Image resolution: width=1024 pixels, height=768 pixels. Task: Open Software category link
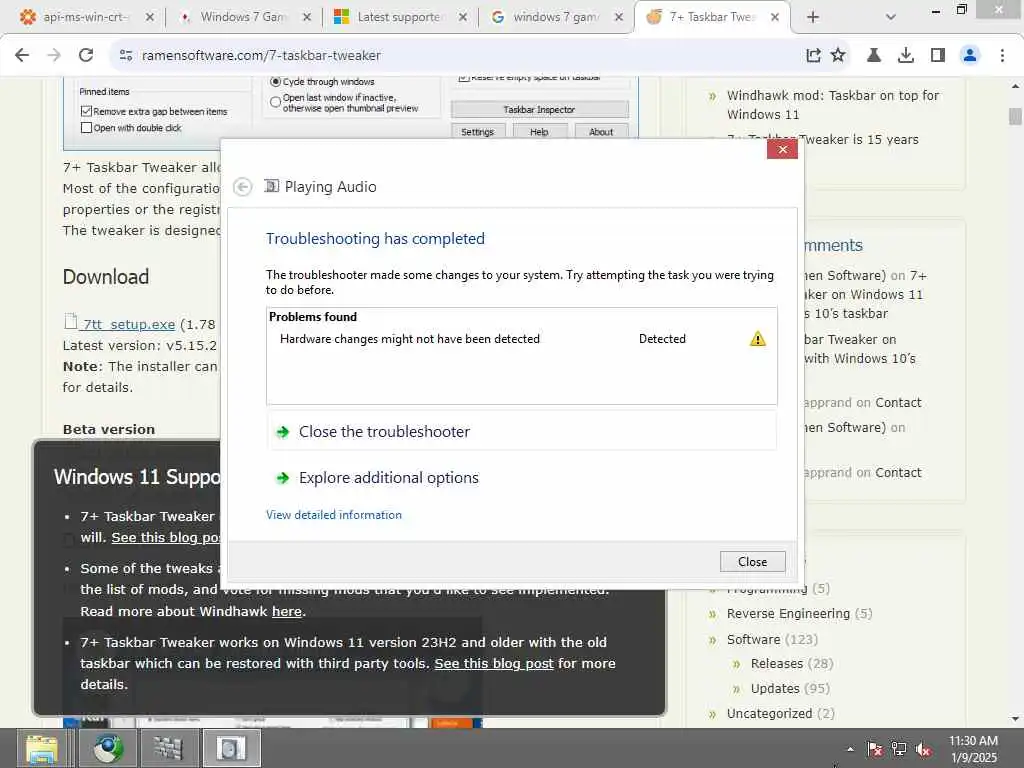coord(753,639)
